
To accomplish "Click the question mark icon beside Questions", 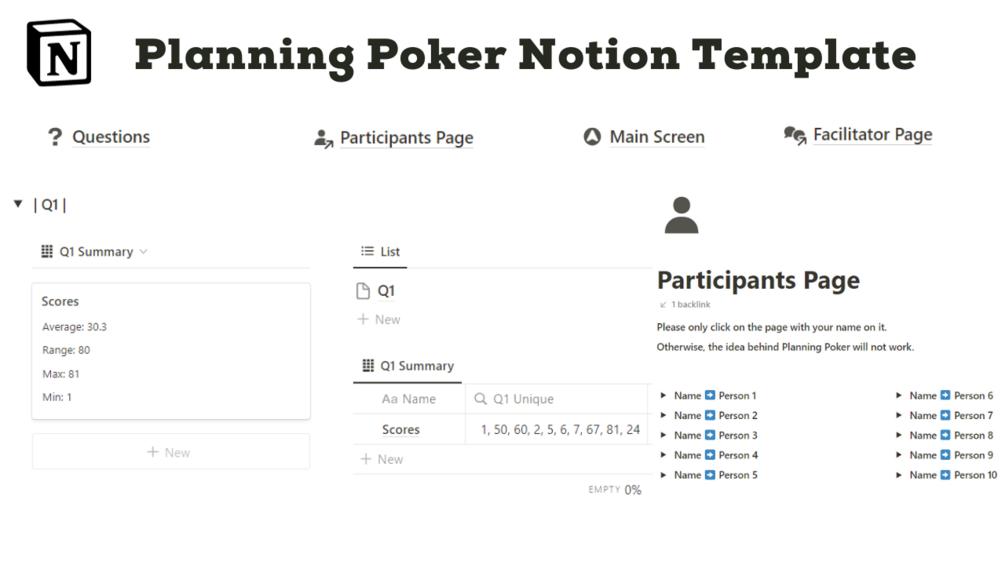I will click(55, 137).
